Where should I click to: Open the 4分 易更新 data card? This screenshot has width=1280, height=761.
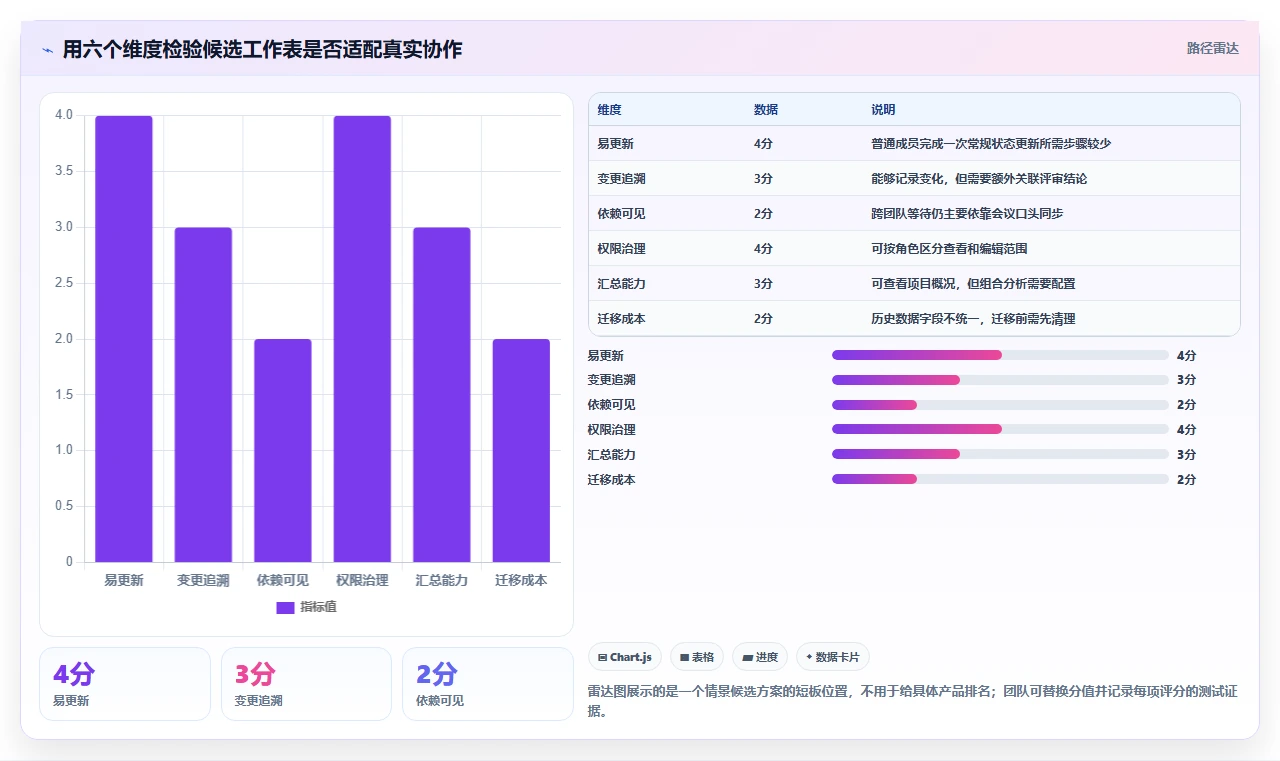coord(125,684)
